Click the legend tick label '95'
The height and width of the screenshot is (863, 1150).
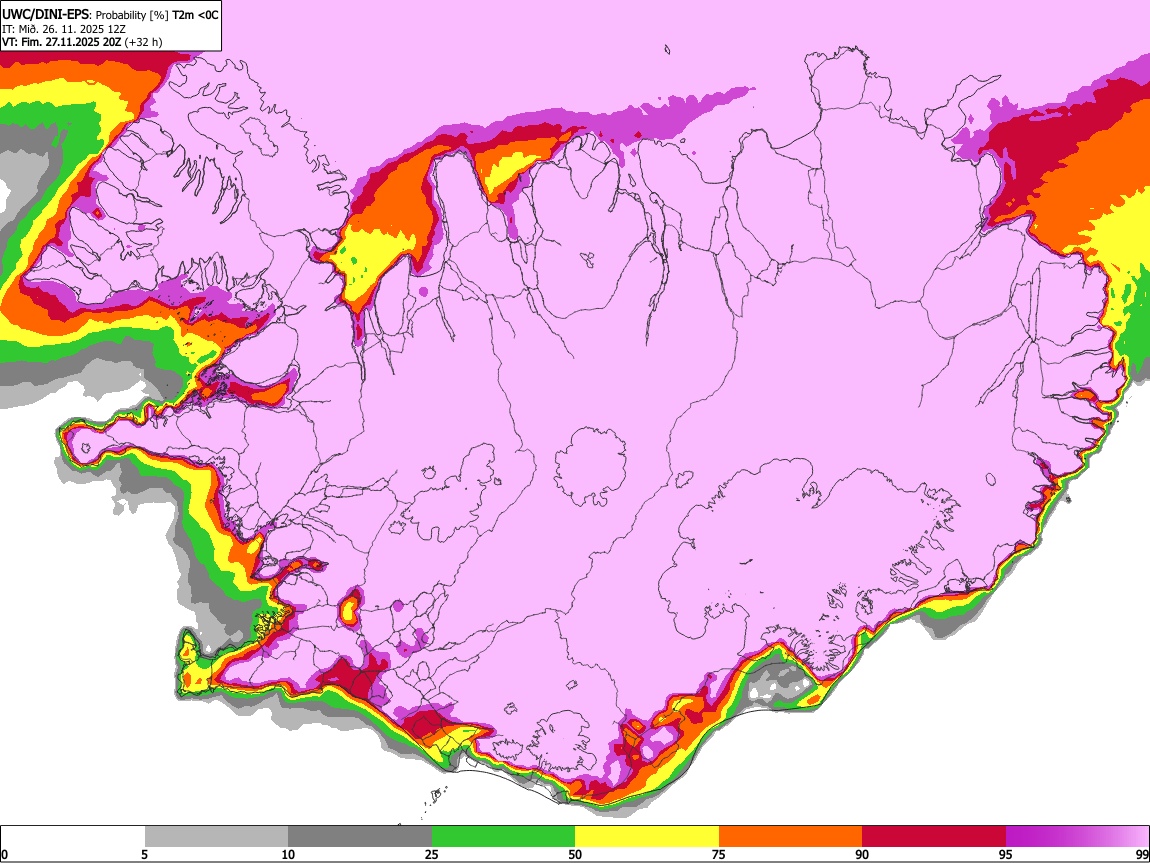pyautogui.click(x=1006, y=855)
